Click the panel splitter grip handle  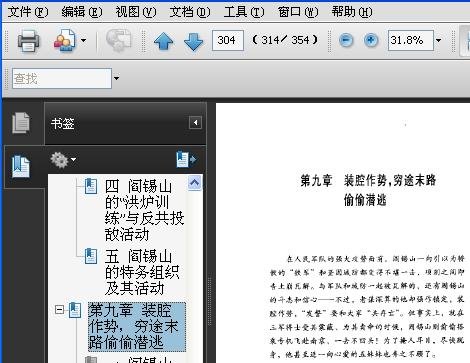click(210, 300)
